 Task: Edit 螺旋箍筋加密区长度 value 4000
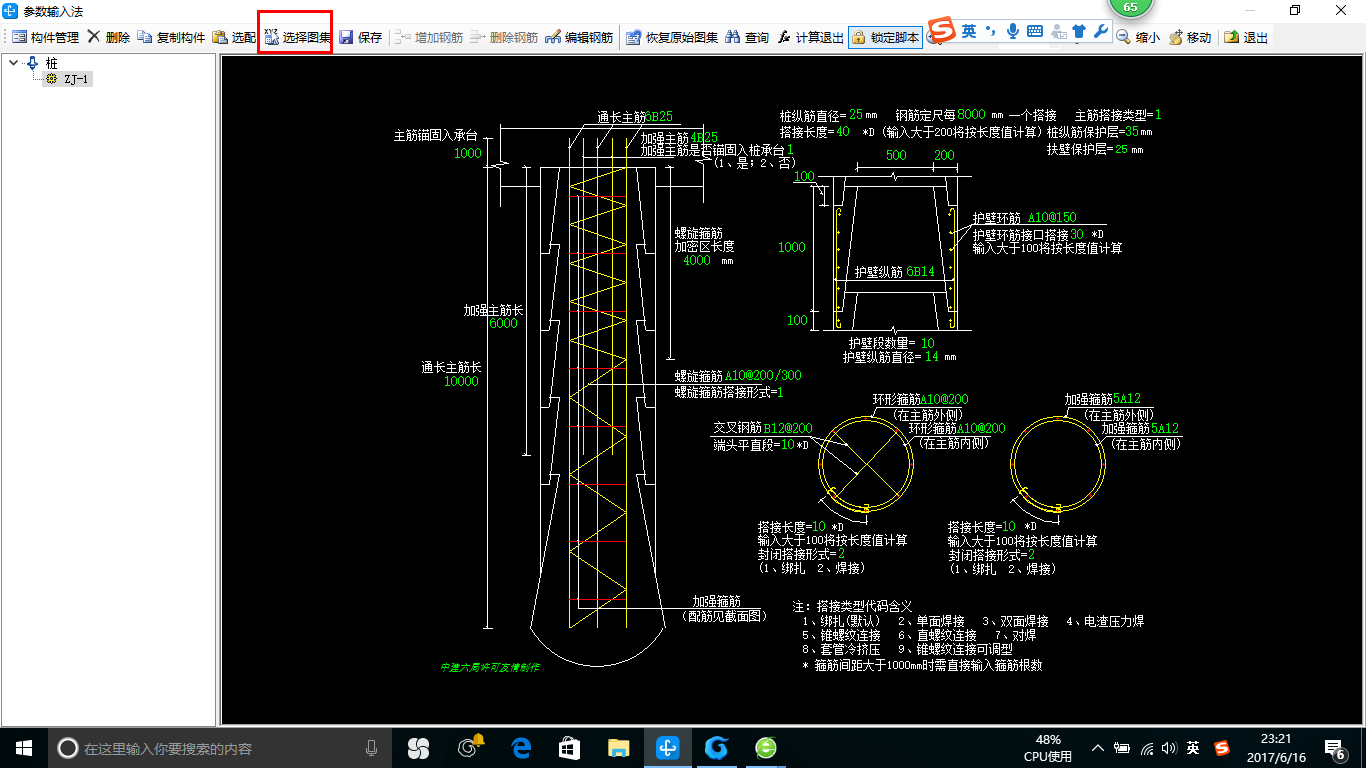tap(697, 260)
